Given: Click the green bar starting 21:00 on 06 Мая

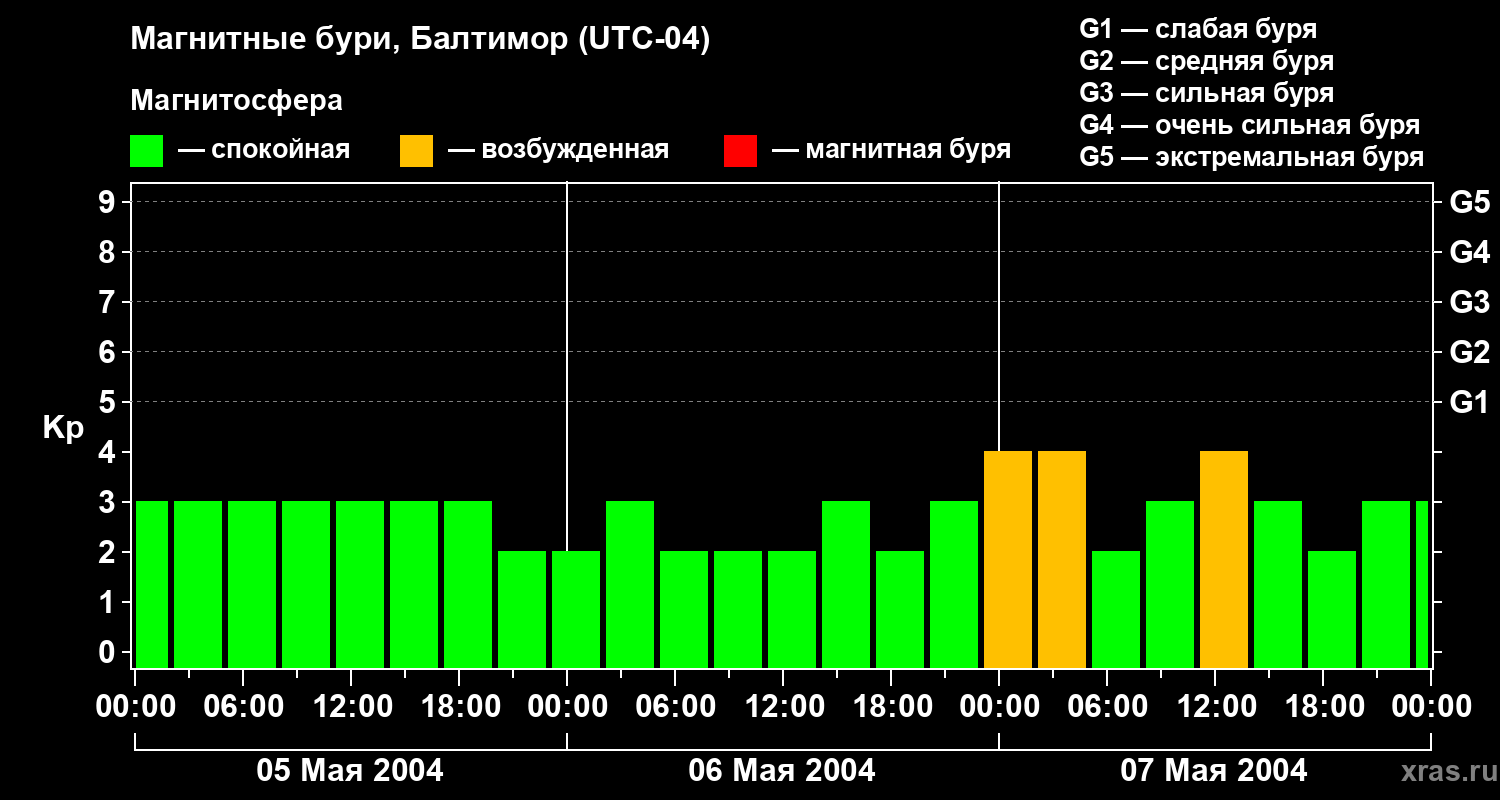Looking at the screenshot, I should point(954,585).
